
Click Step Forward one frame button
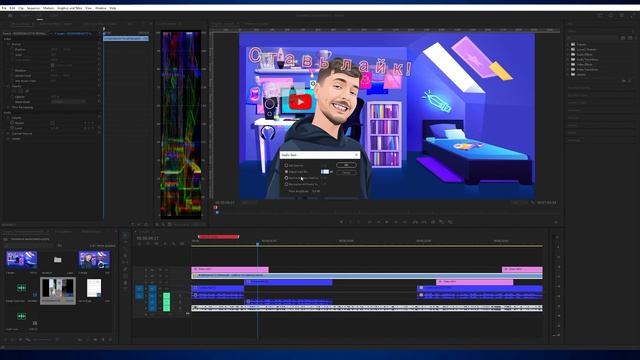coord(396,222)
